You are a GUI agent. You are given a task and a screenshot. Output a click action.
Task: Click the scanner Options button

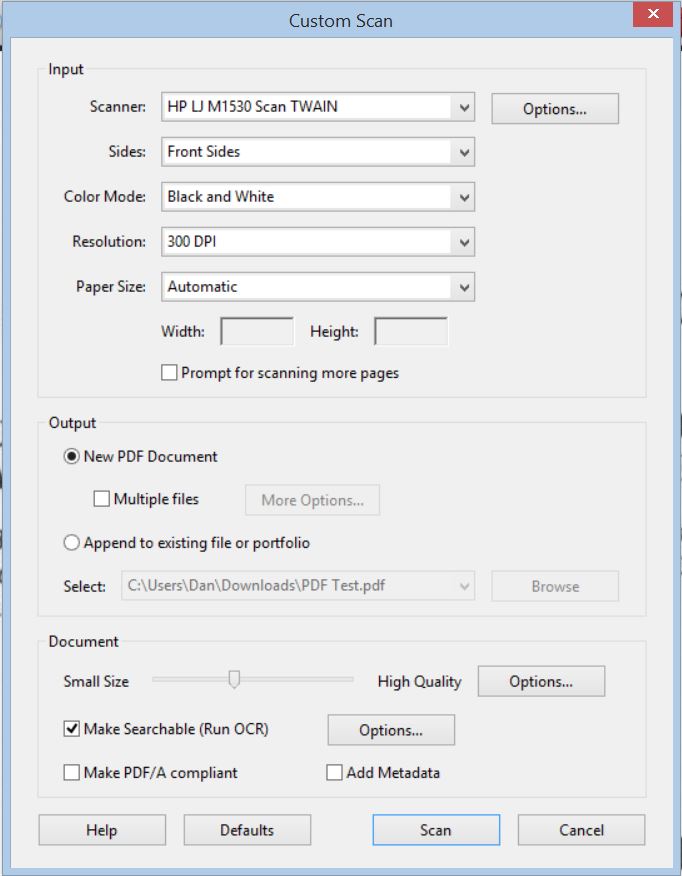tap(554, 109)
